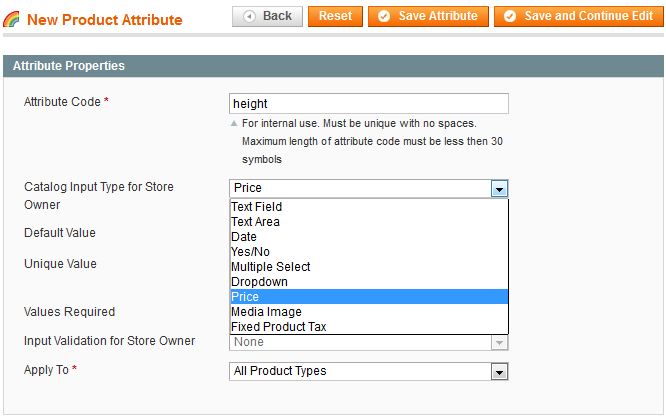Open the Apply To dropdown
Screen dimensions: 666x418
[368, 371]
